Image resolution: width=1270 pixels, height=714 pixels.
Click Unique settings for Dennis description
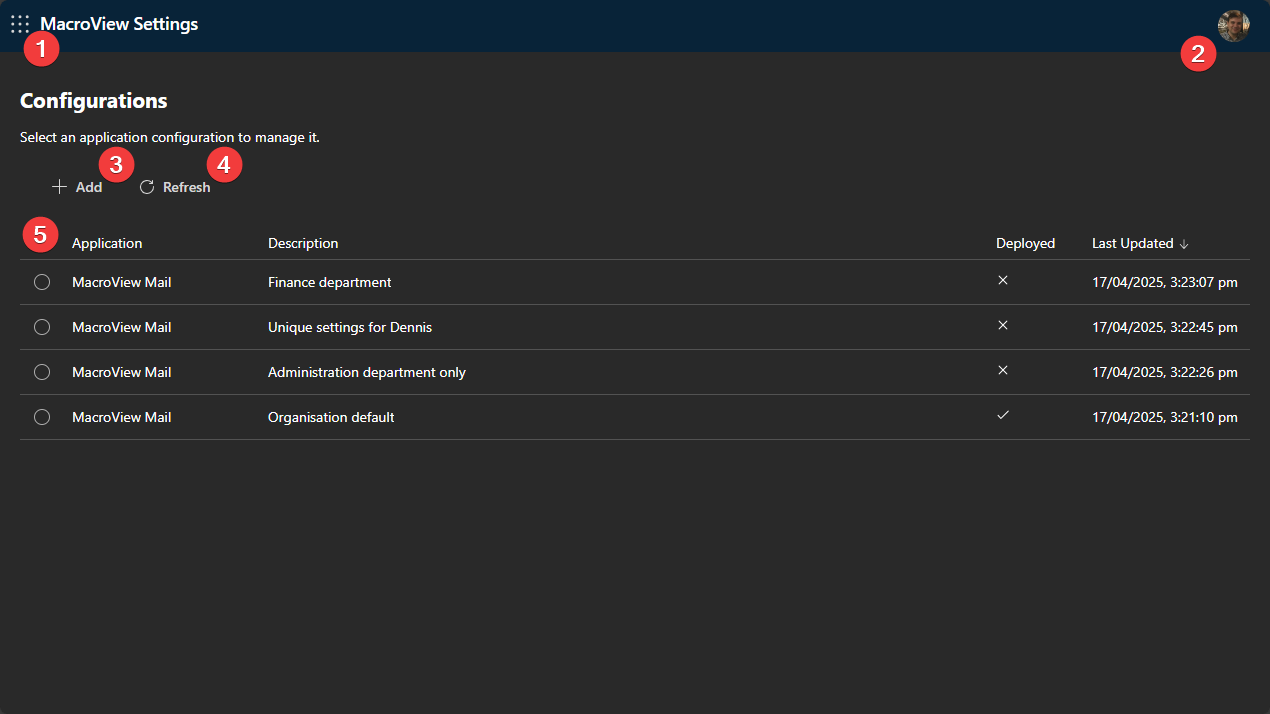click(350, 327)
